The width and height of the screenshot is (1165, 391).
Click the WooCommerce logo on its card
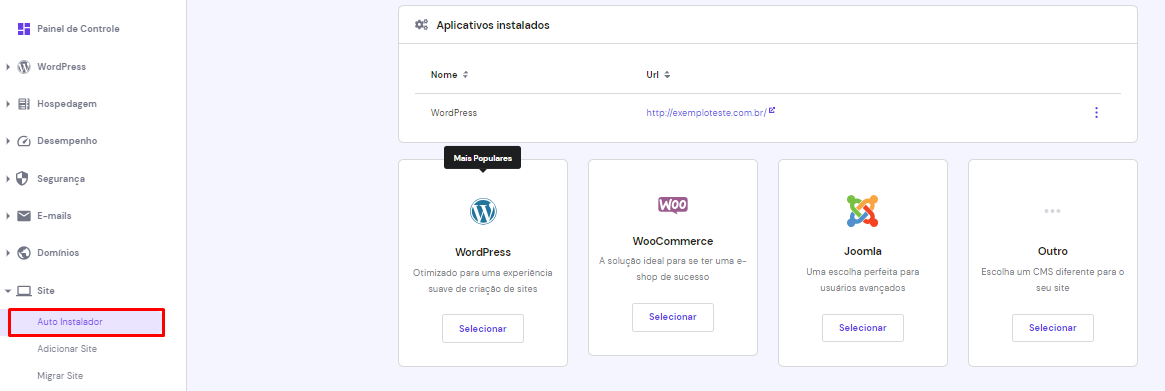pyautogui.click(x=672, y=205)
